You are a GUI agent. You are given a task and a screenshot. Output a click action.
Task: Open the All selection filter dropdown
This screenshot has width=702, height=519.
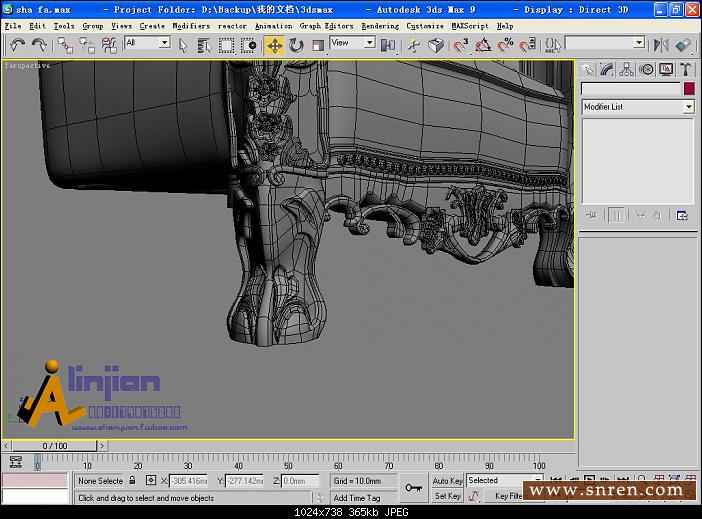point(147,43)
